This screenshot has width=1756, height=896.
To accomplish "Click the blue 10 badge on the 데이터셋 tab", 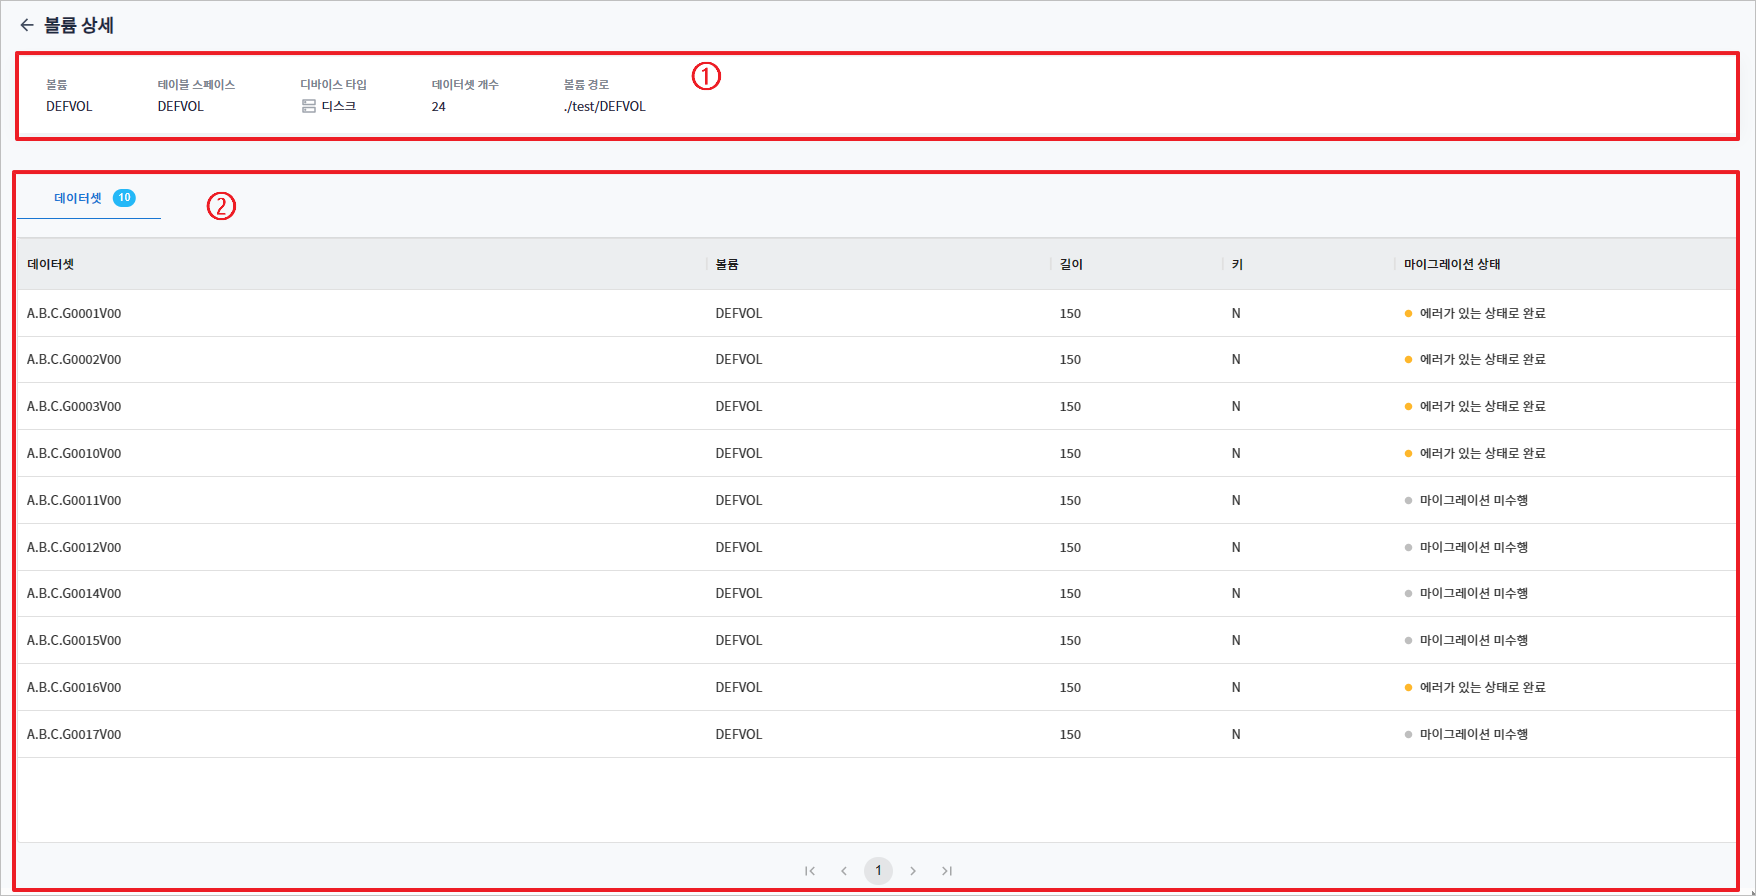I will (x=124, y=198).
